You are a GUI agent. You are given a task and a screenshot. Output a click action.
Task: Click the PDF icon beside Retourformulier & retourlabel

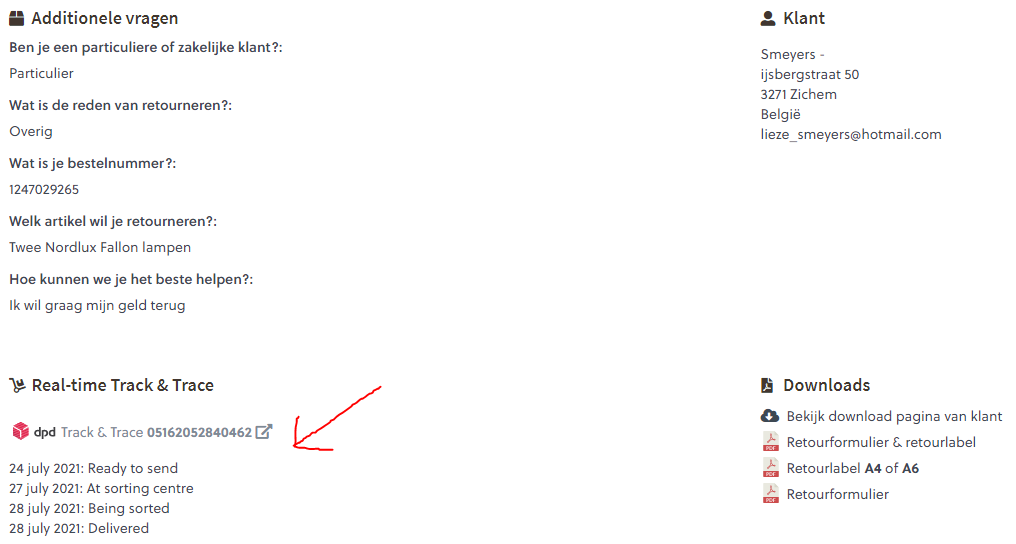point(770,442)
